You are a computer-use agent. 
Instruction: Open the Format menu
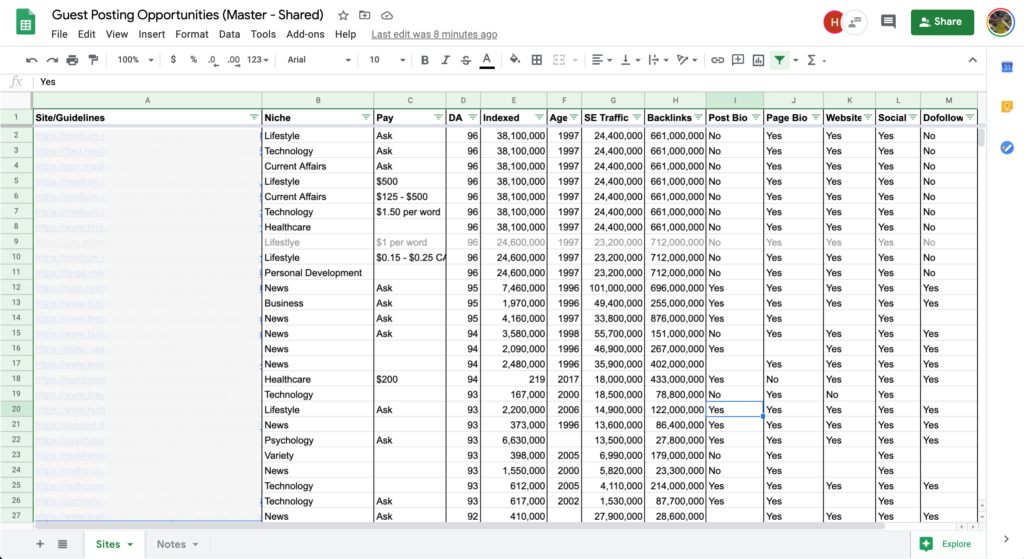(x=192, y=34)
